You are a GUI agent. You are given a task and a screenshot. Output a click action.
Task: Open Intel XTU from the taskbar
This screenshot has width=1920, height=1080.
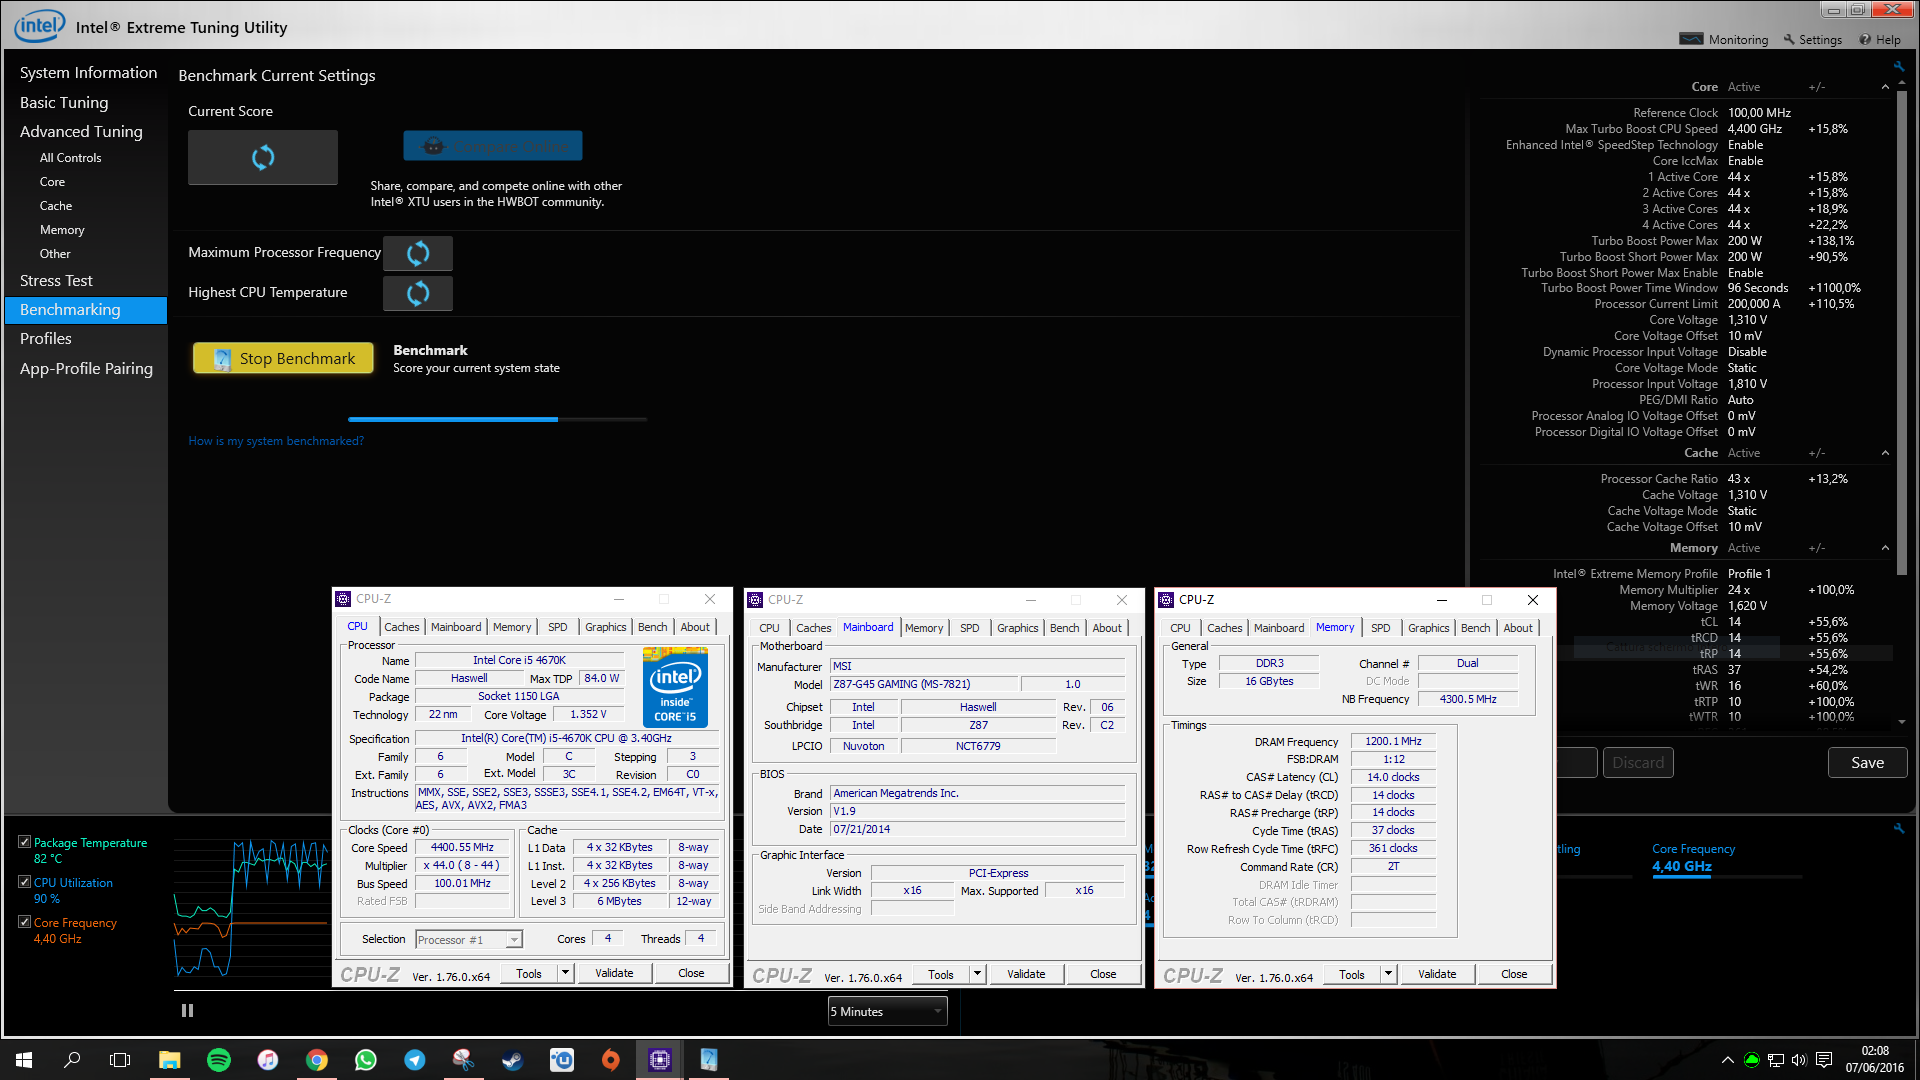click(x=708, y=1060)
